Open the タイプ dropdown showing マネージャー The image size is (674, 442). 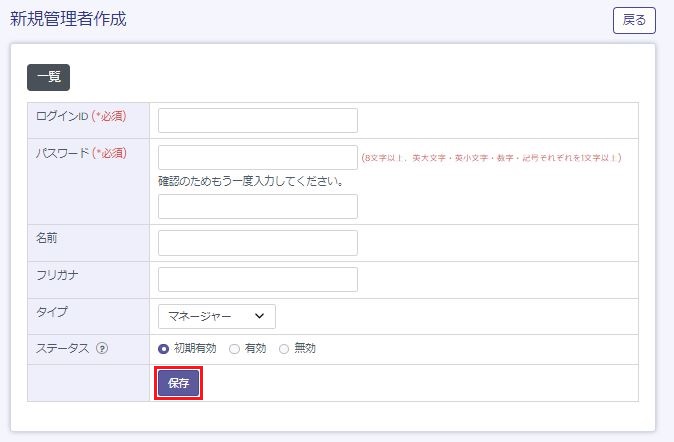[x=217, y=316]
